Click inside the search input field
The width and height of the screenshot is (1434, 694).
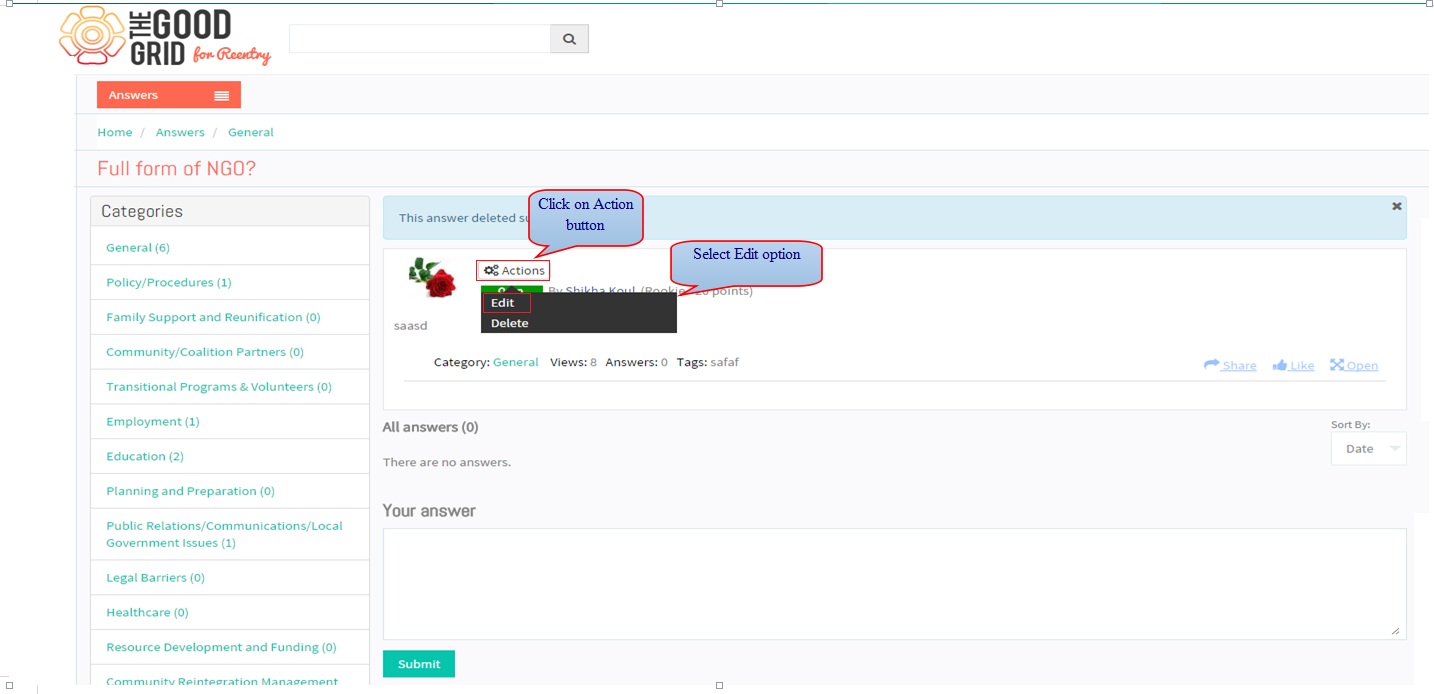(420, 39)
